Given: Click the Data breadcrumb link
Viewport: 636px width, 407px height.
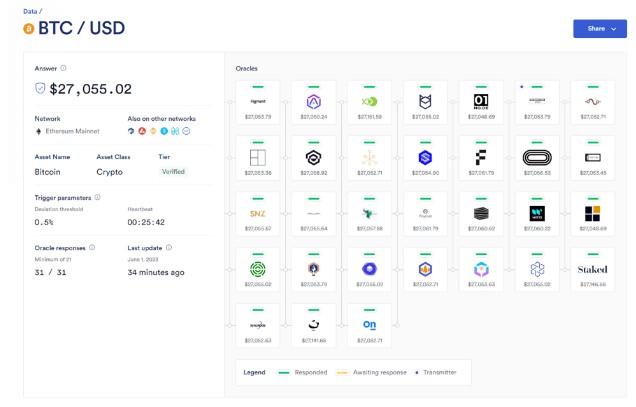Looking at the screenshot, I should click(29, 10).
